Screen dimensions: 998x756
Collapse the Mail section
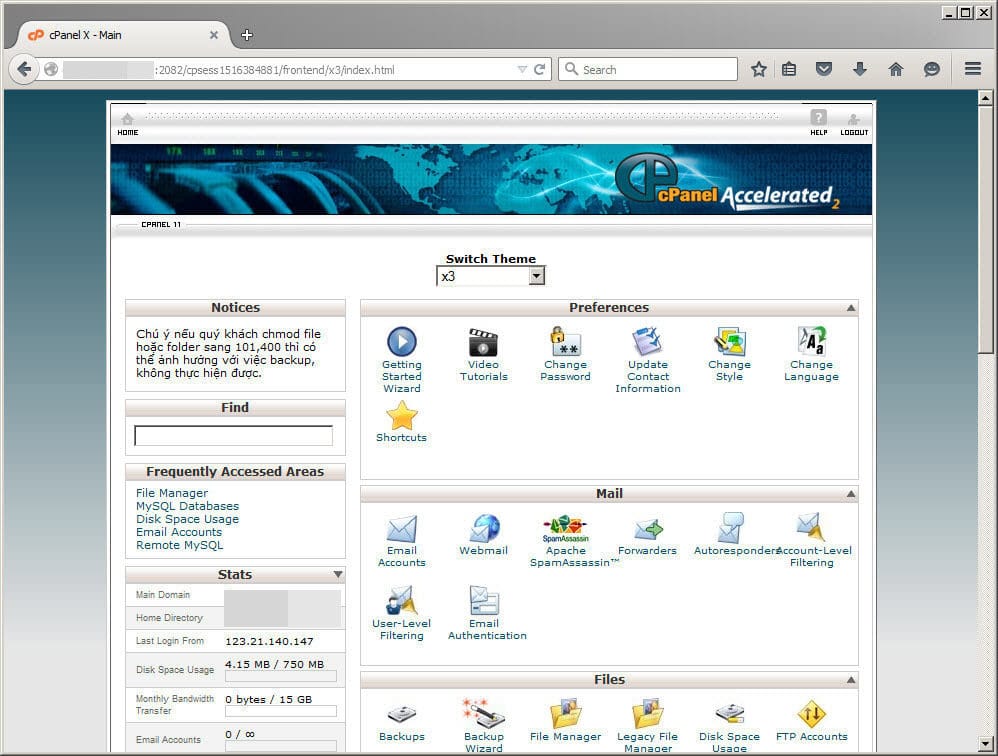(851, 494)
